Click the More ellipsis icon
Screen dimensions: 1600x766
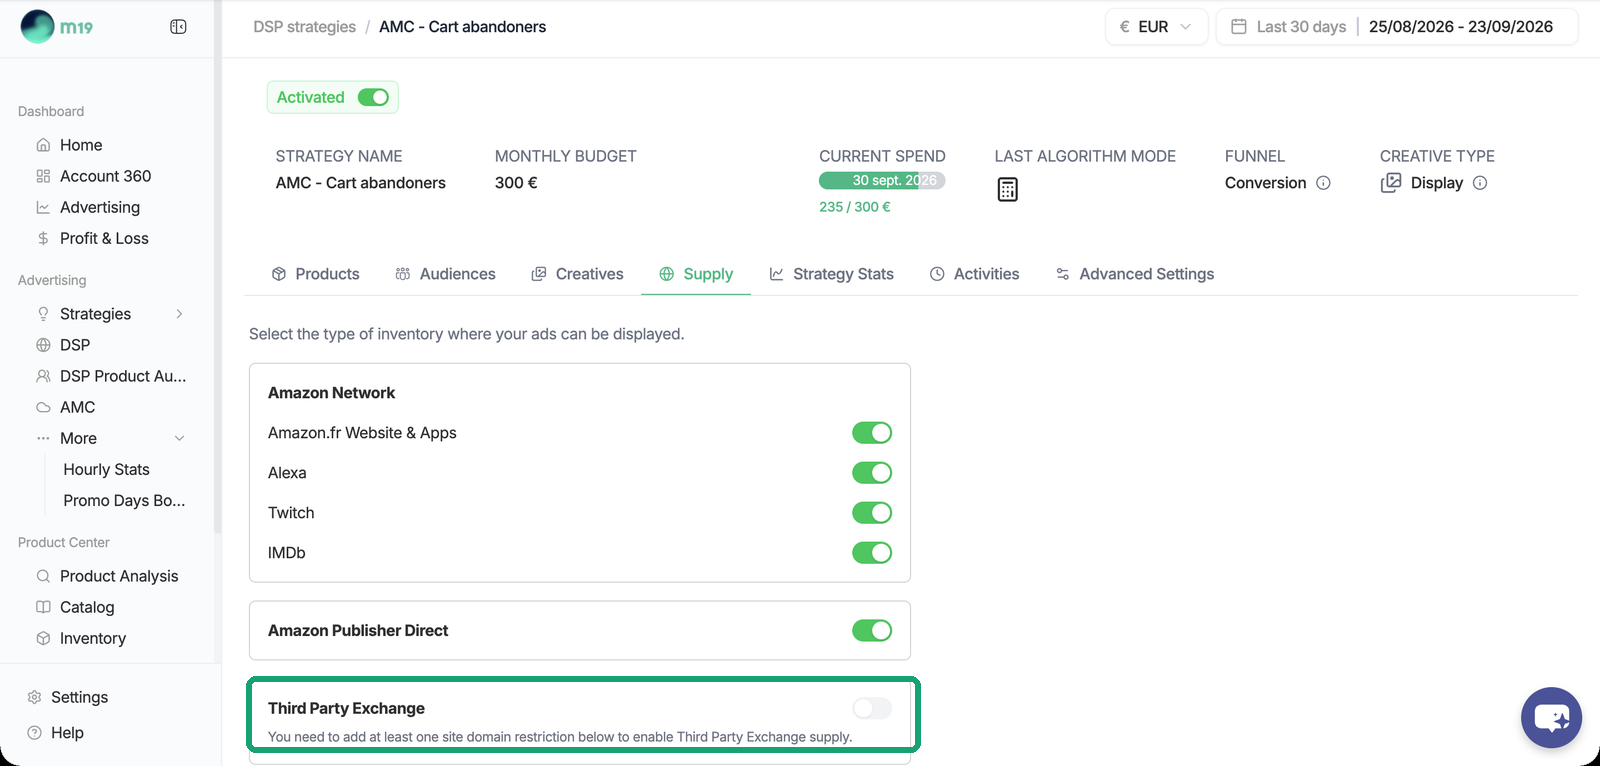pyautogui.click(x=43, y=438)
